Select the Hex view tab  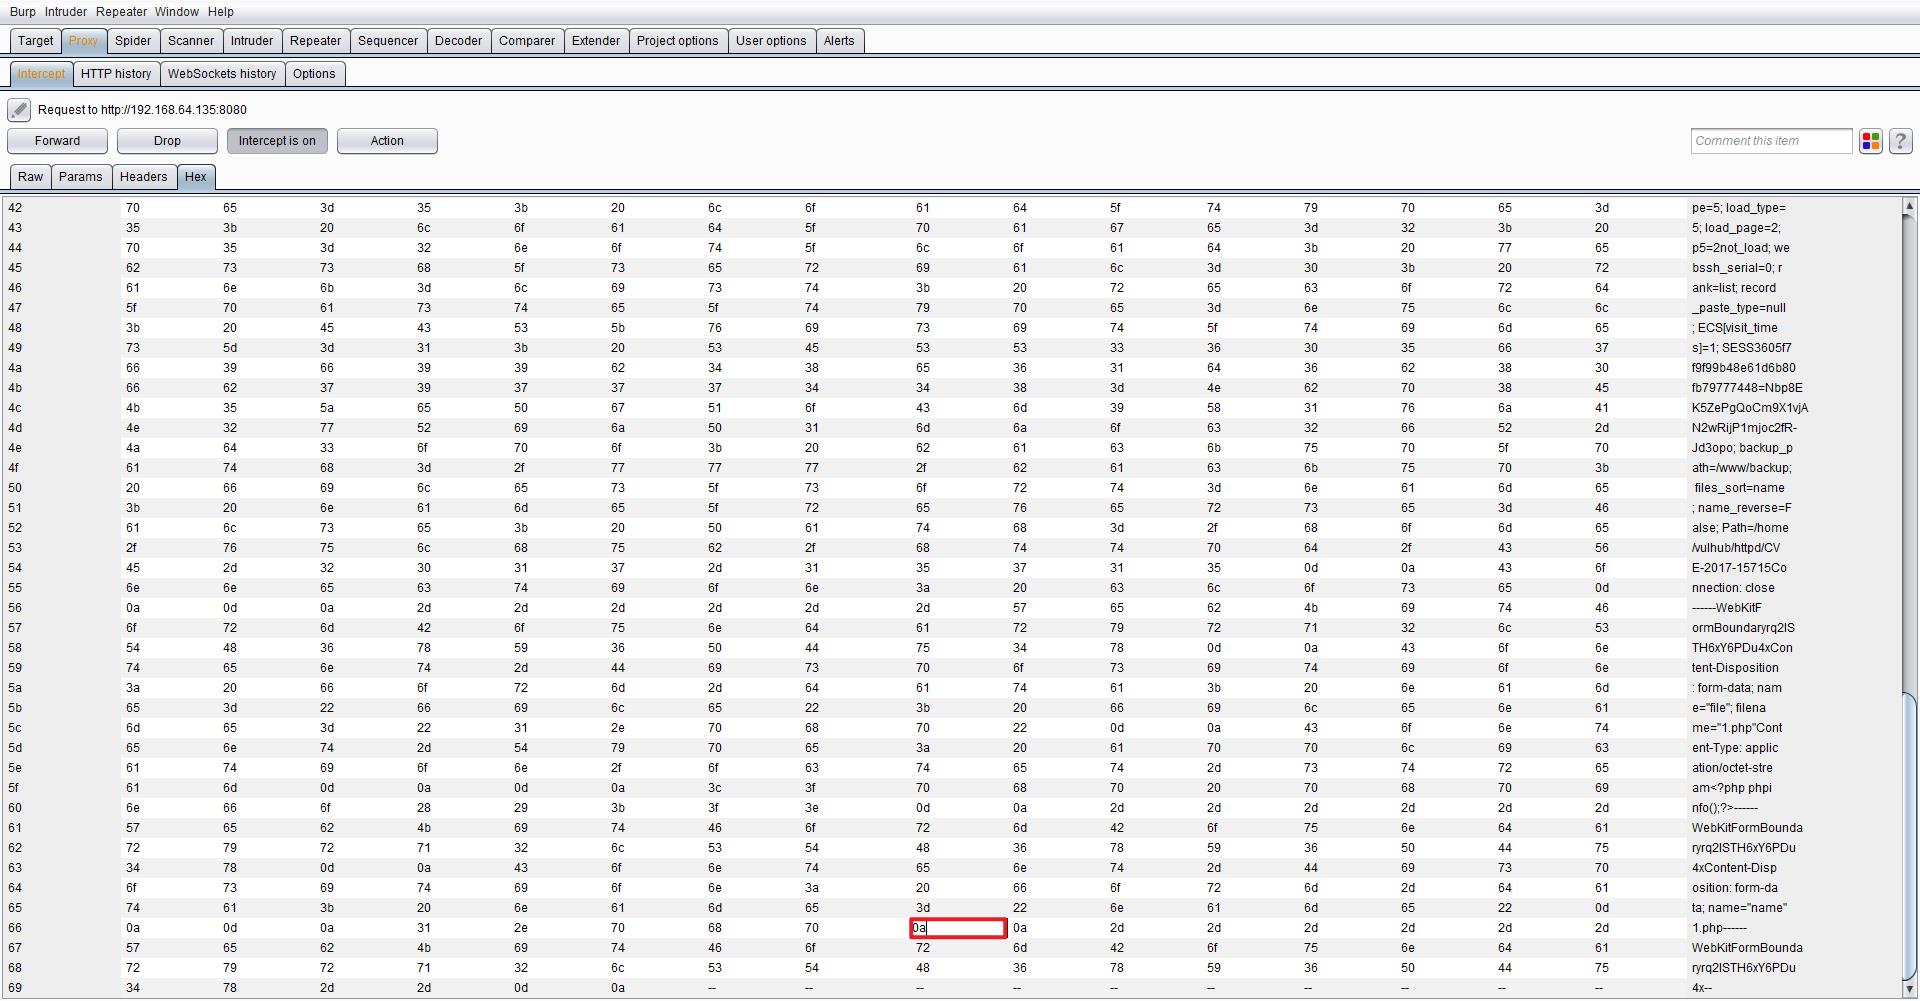[x=196, y=177]
